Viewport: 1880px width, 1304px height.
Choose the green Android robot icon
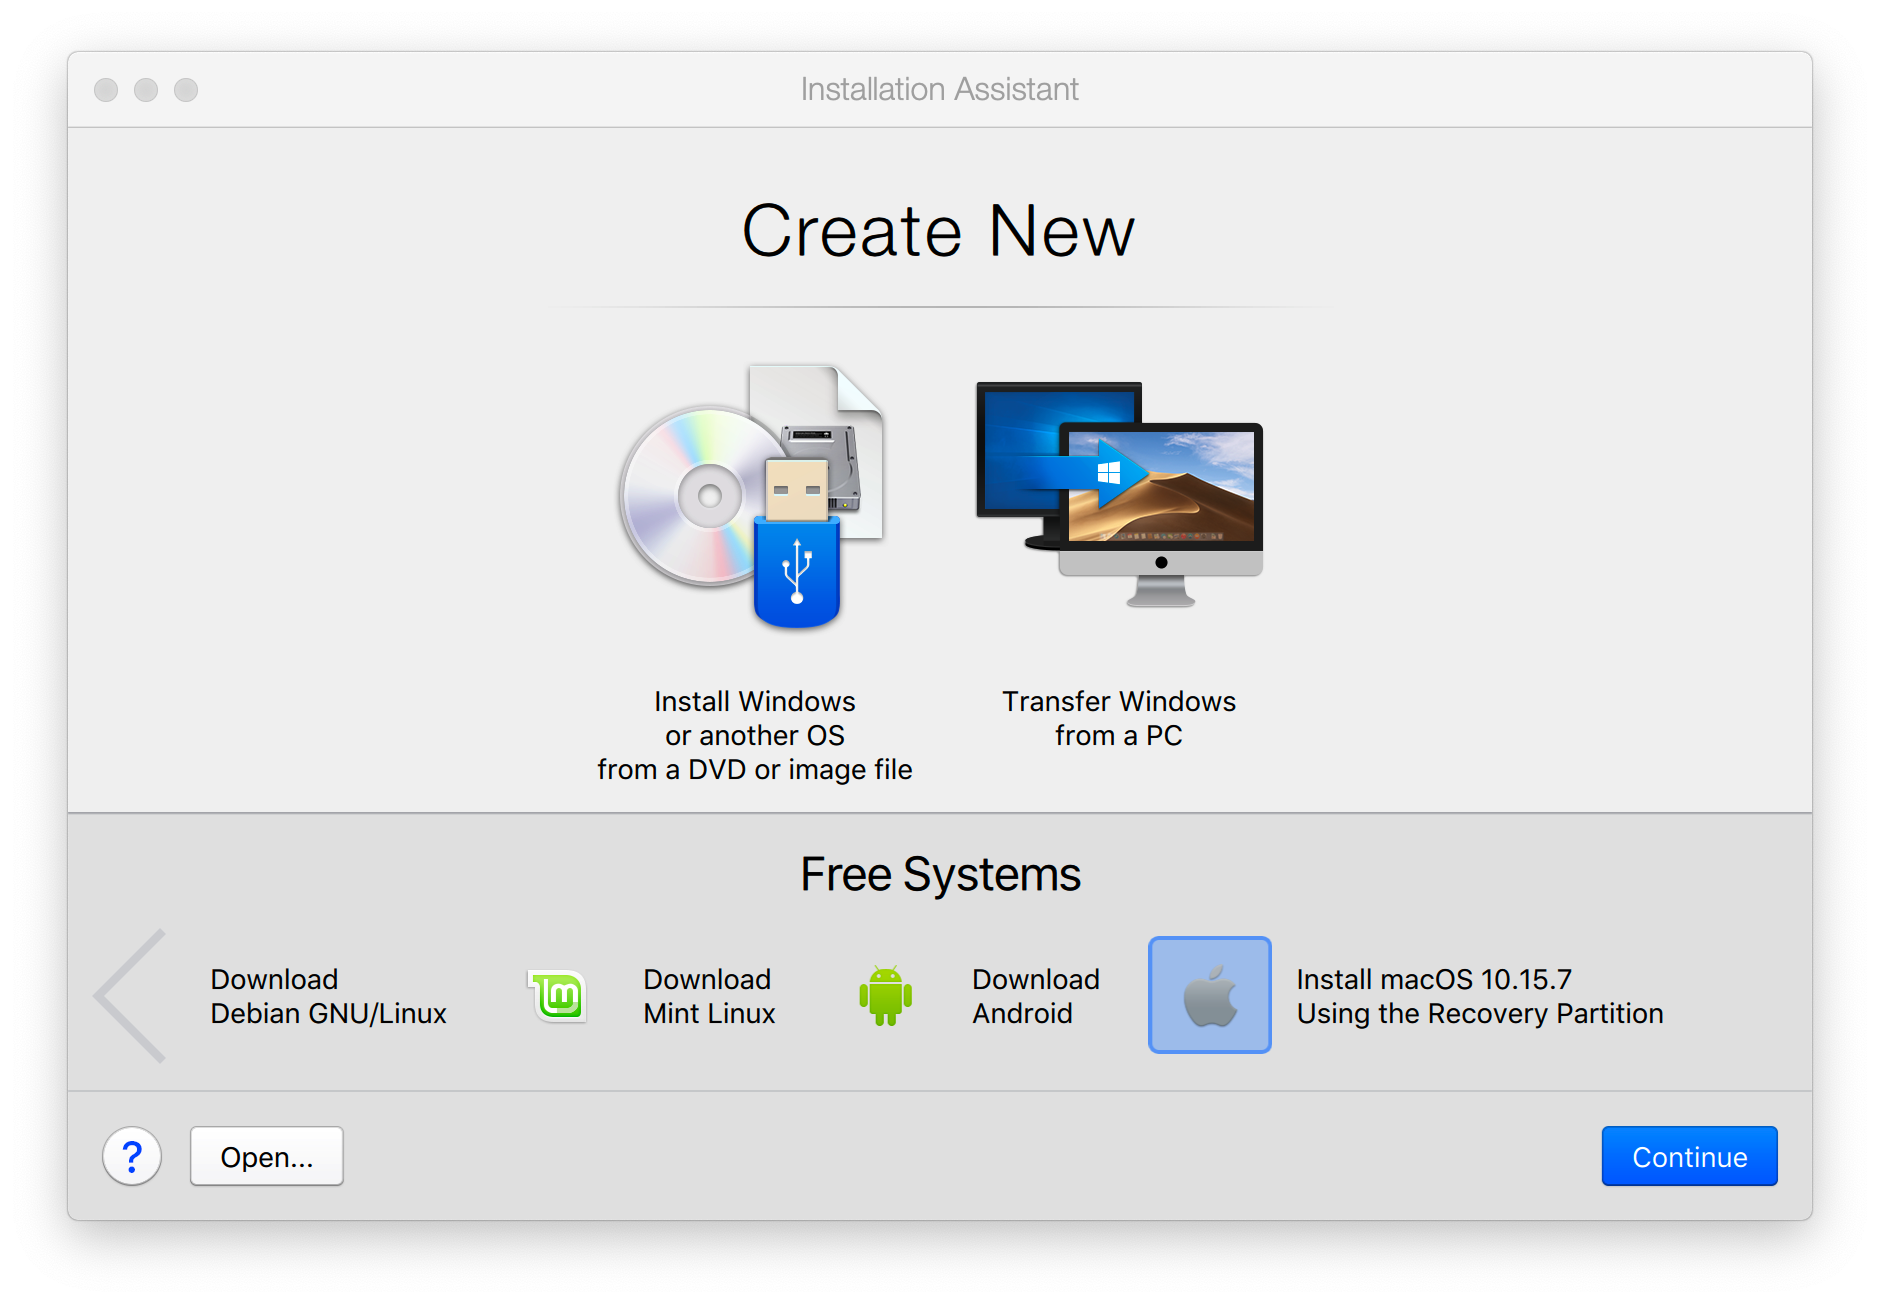[885, 996]
